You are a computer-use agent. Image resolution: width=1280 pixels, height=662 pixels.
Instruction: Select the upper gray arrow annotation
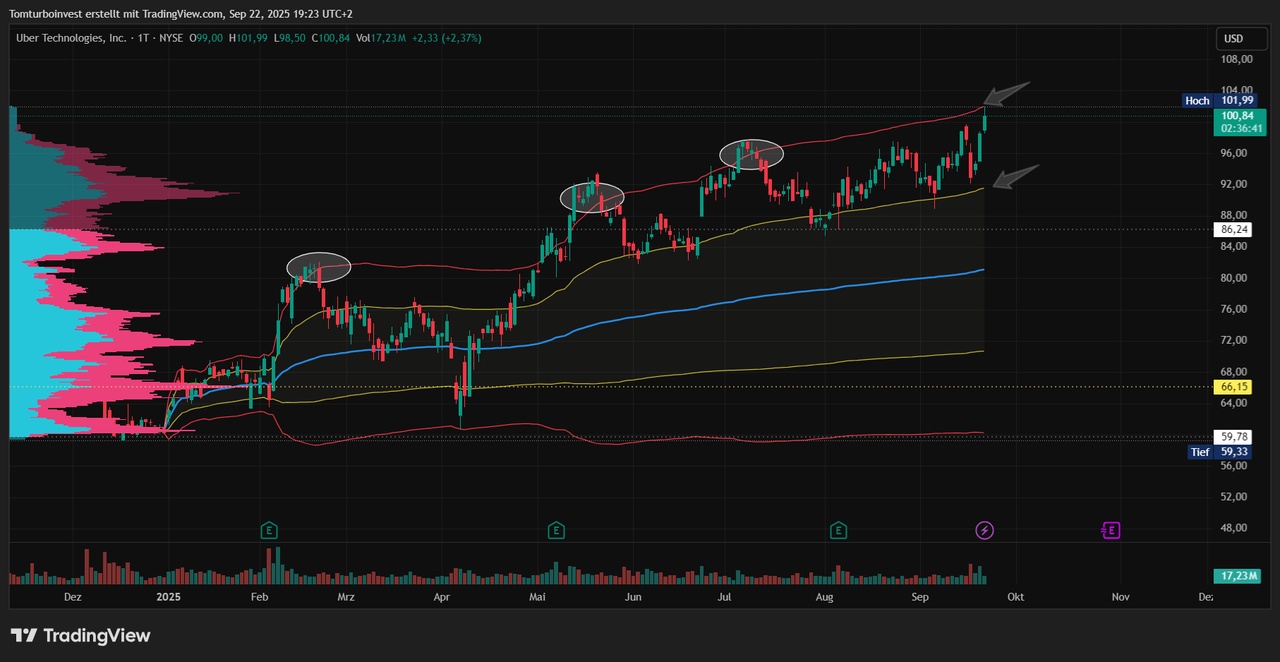(1006, 93)
